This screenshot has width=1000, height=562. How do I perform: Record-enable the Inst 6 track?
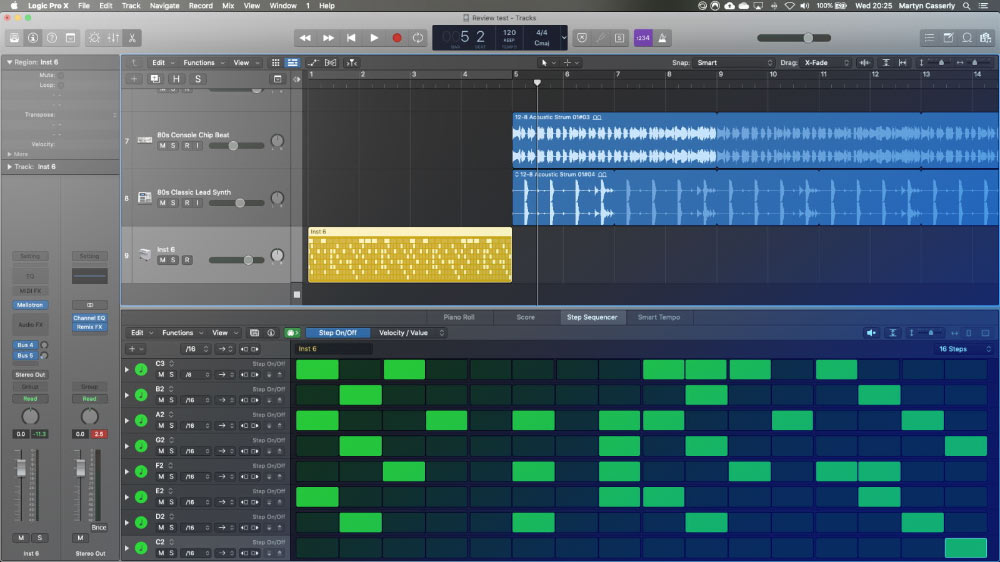point(187,260)
